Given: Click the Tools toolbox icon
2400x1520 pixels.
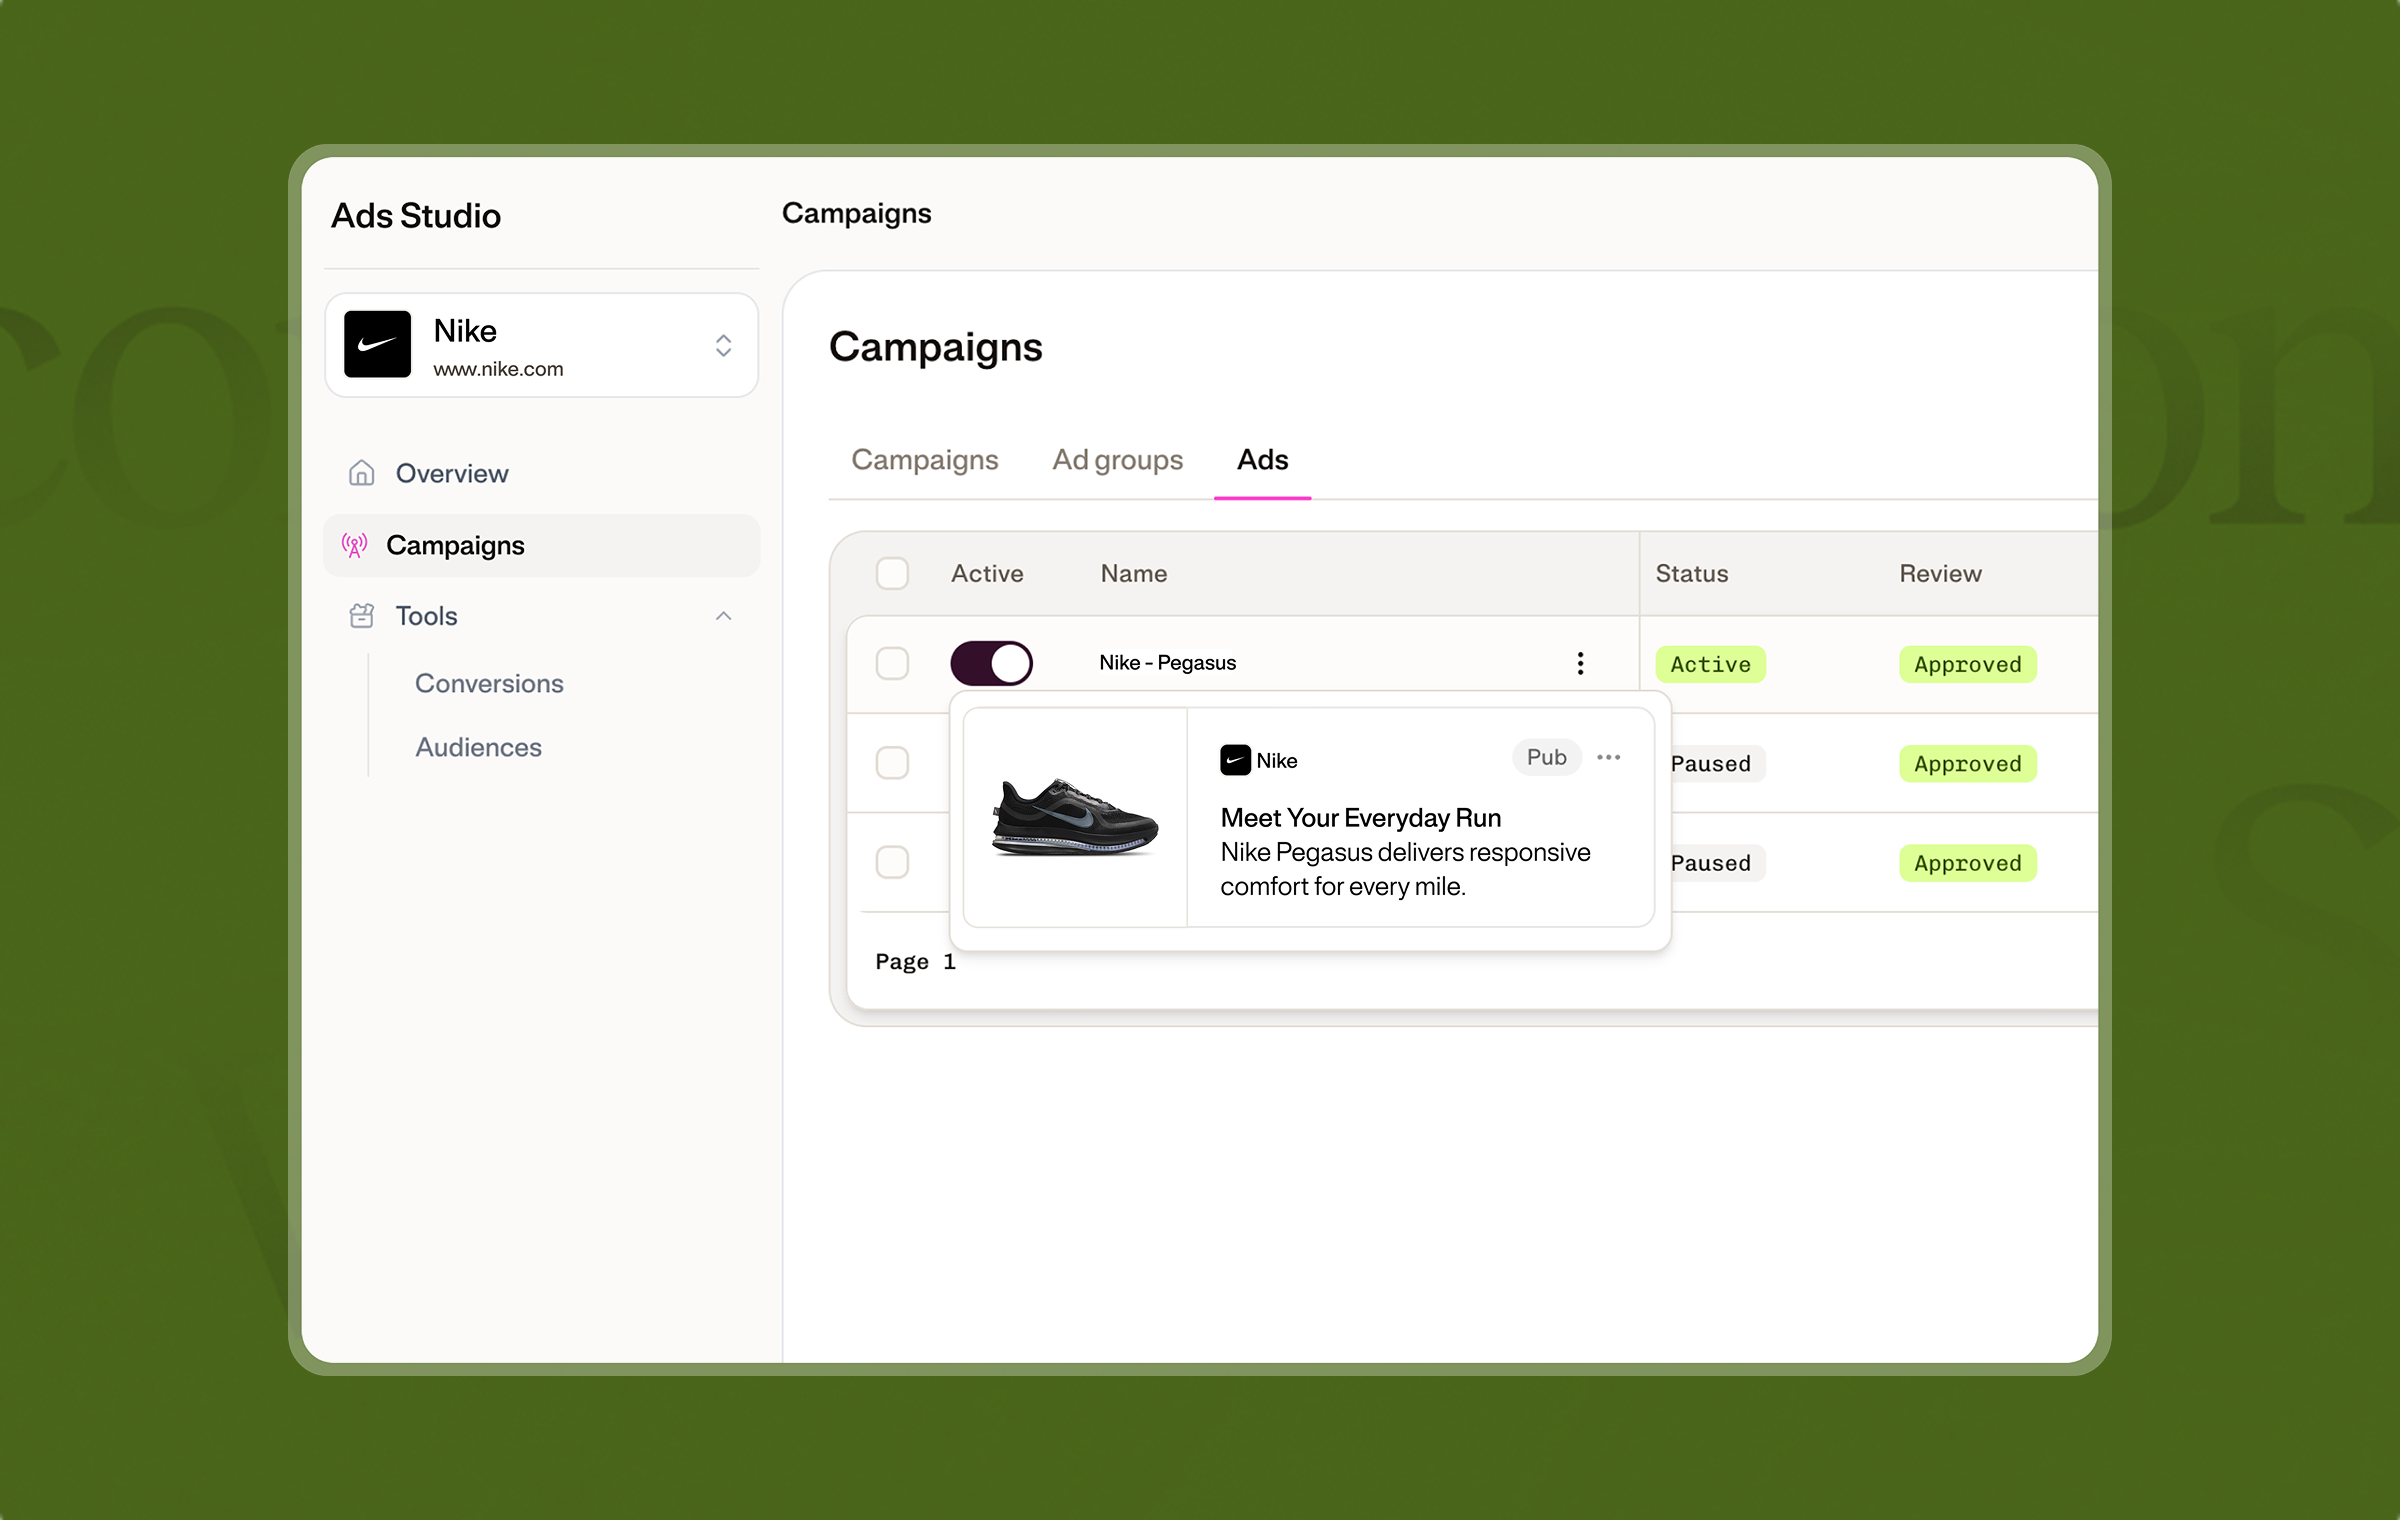Looking at the screenshot, I should click(x=361, y=616).
